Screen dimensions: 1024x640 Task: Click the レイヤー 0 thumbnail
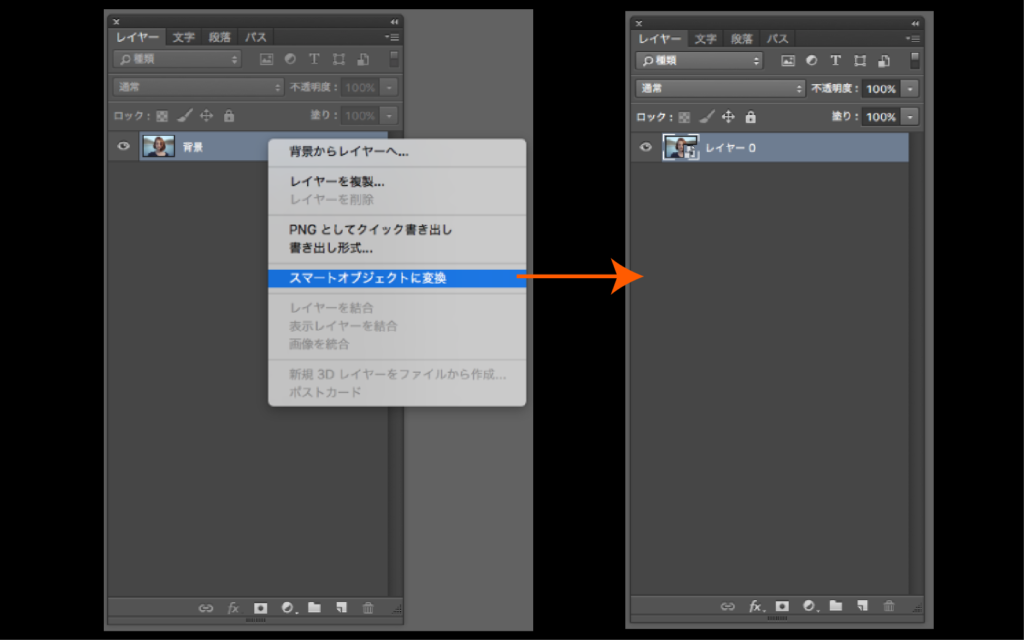coord(682,146)
